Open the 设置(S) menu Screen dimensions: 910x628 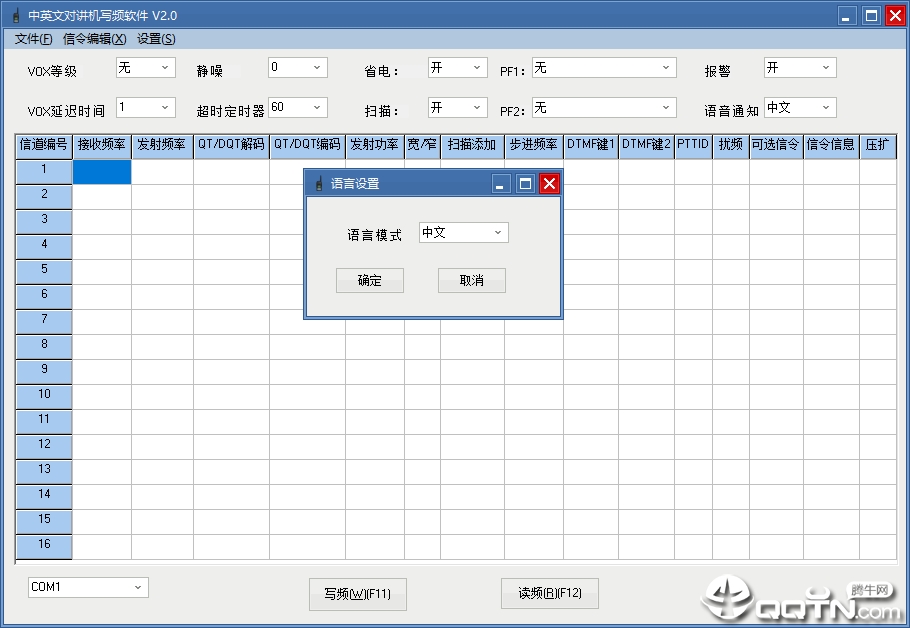click(156, 39)
